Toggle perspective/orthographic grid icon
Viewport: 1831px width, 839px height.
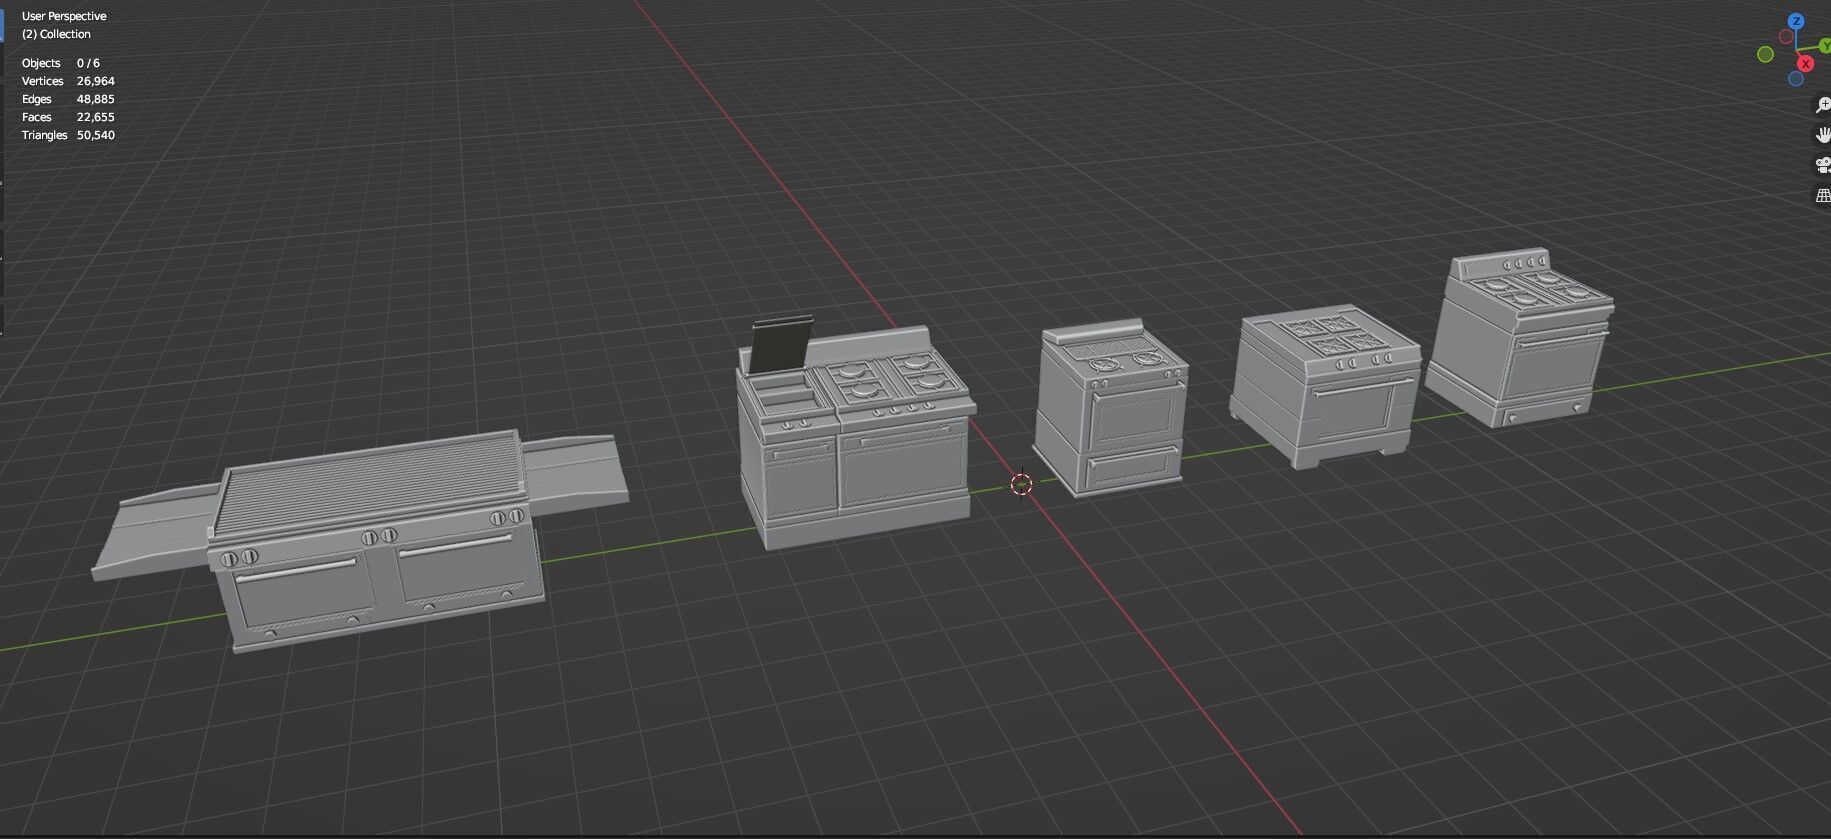1823,196
